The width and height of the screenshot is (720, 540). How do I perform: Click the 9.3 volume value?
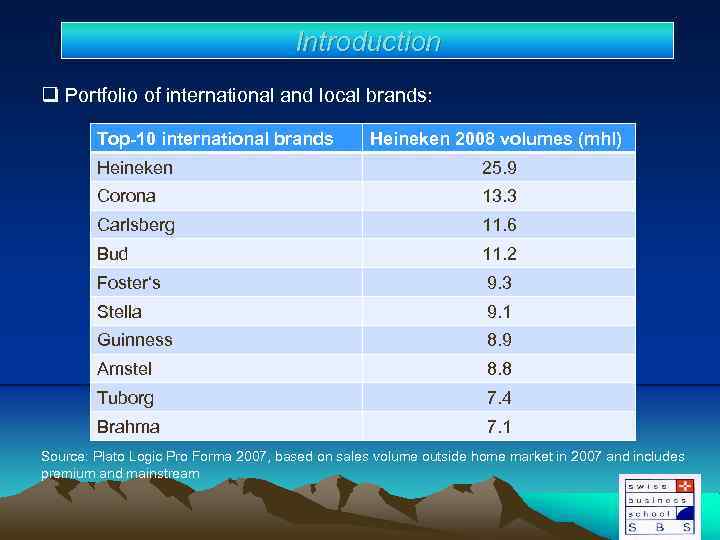click(499, 282)
